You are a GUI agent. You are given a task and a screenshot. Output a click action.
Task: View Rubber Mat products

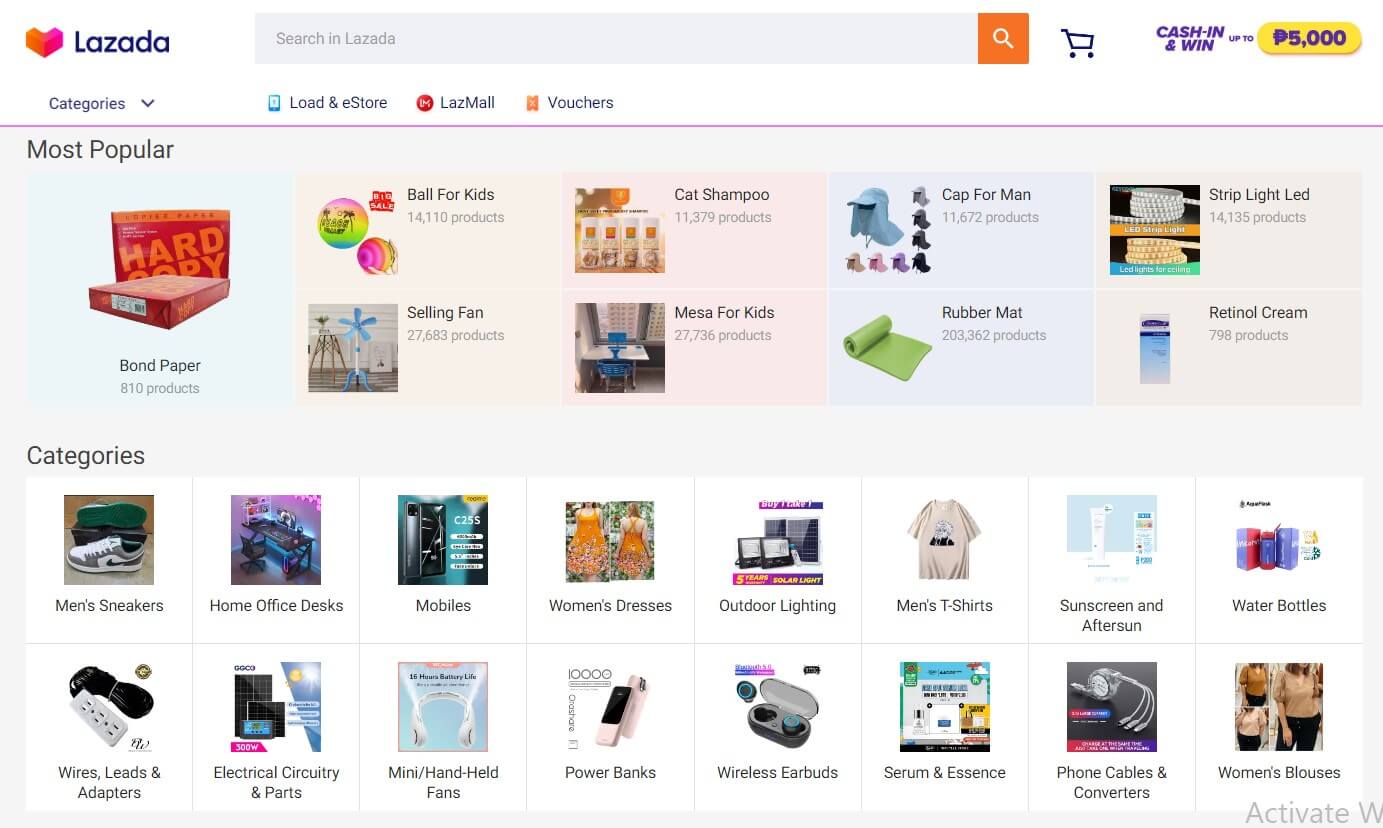point(961,347)
